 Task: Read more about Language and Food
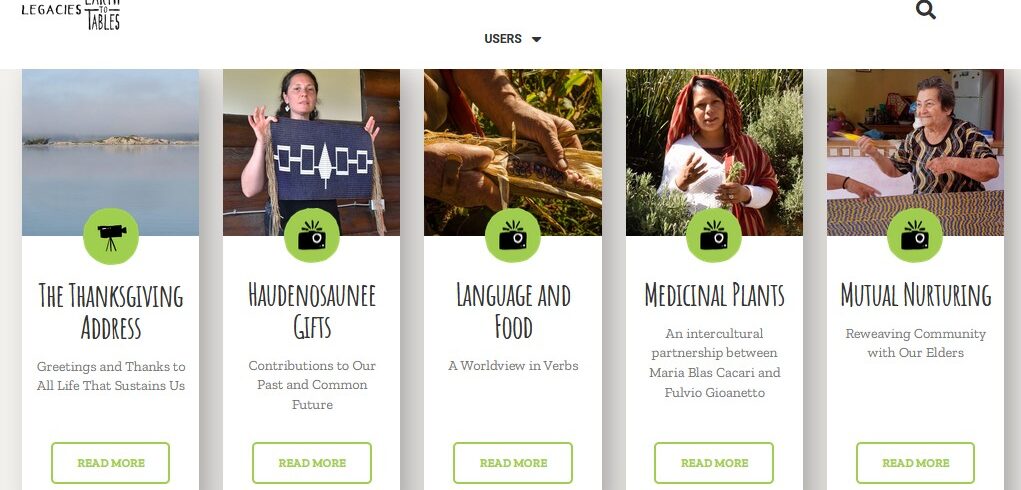coord(513,463)
